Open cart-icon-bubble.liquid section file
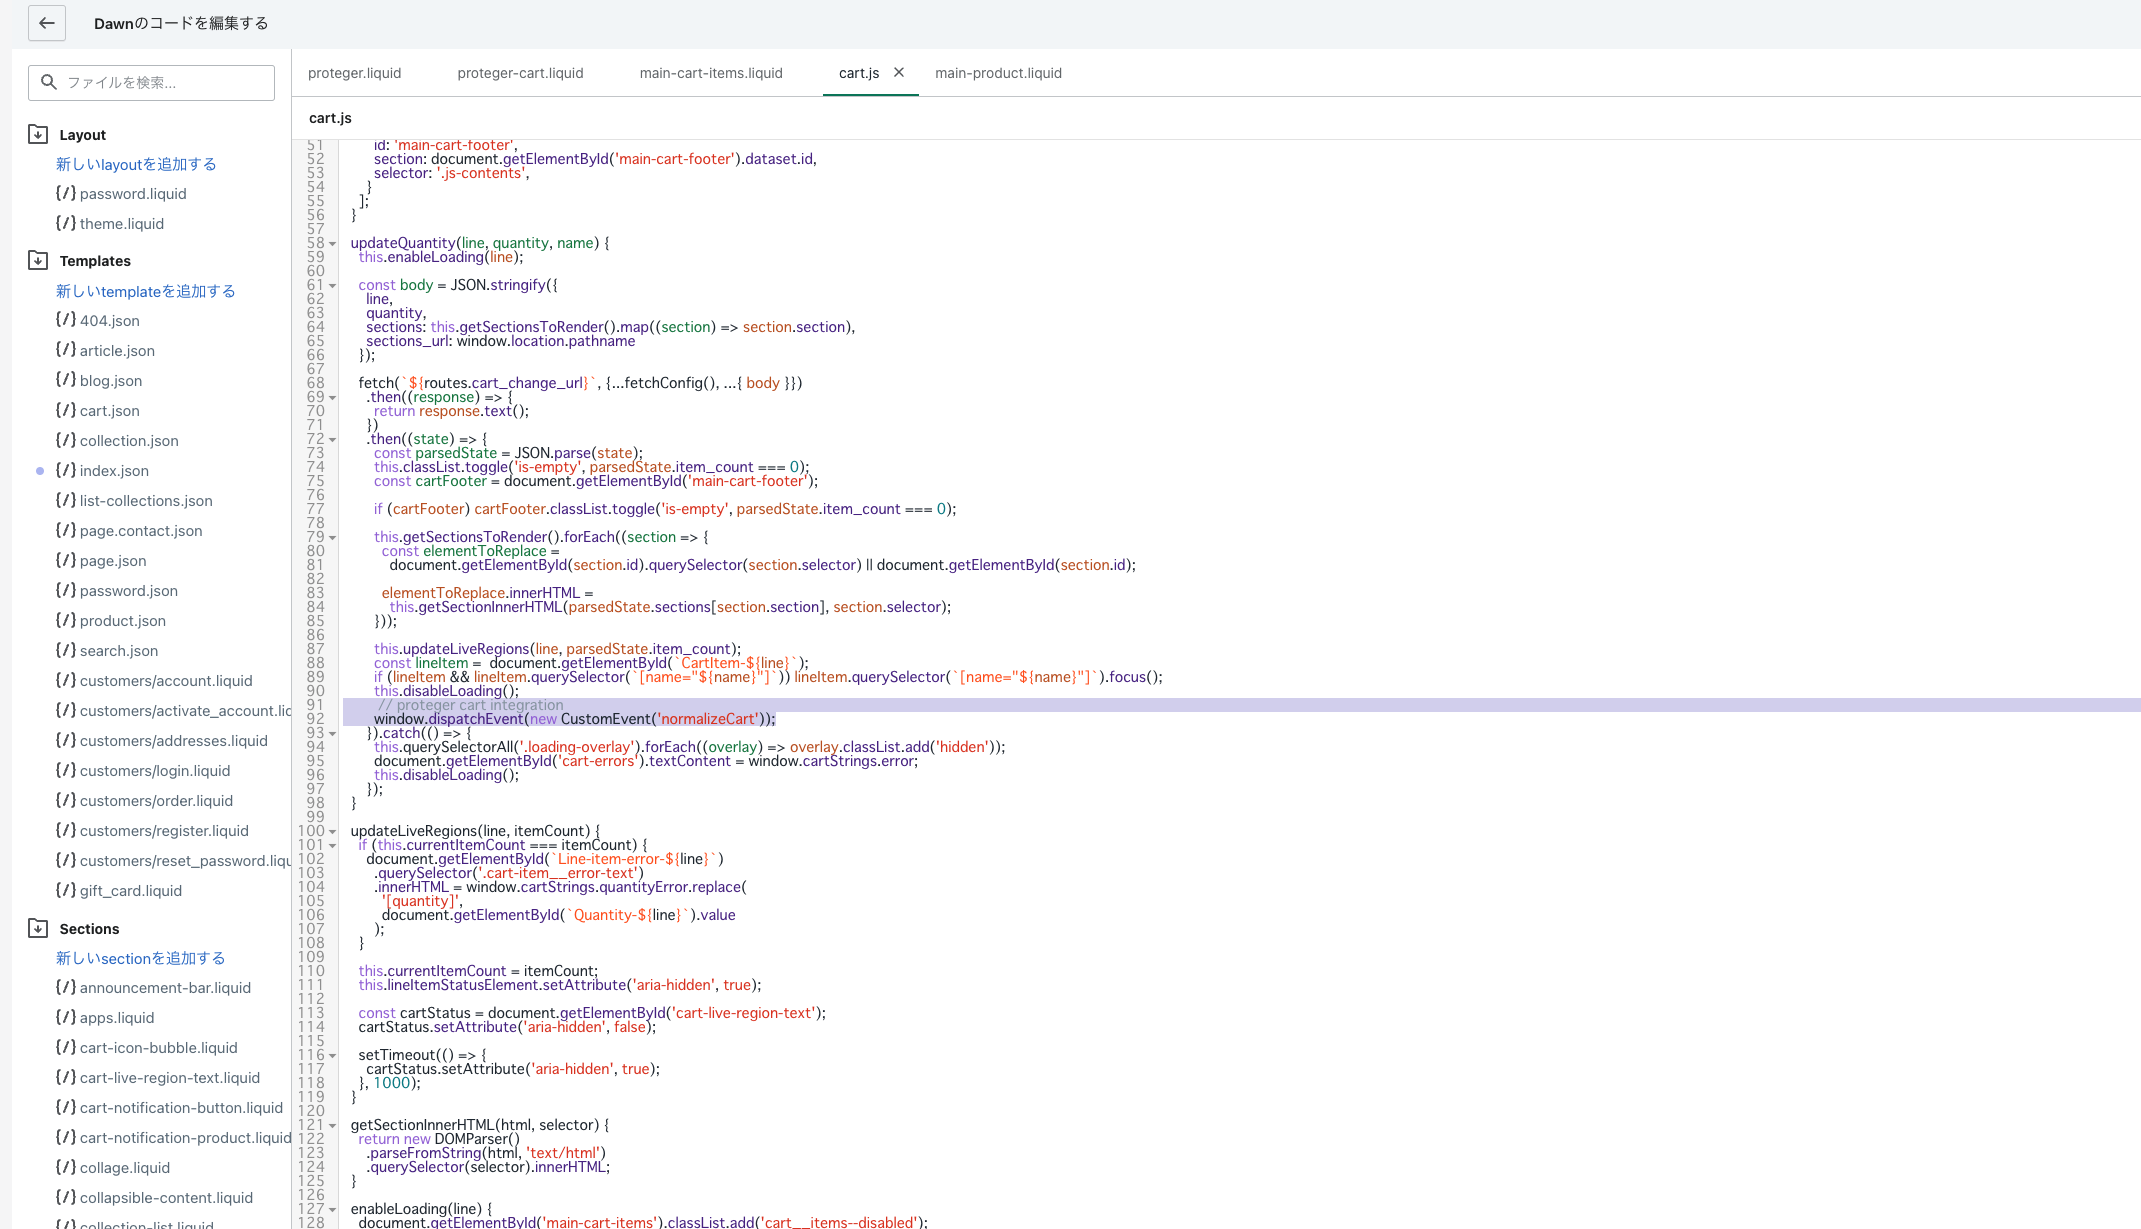Viewport: 2141px width, 1229px height. pos(158,1048)
